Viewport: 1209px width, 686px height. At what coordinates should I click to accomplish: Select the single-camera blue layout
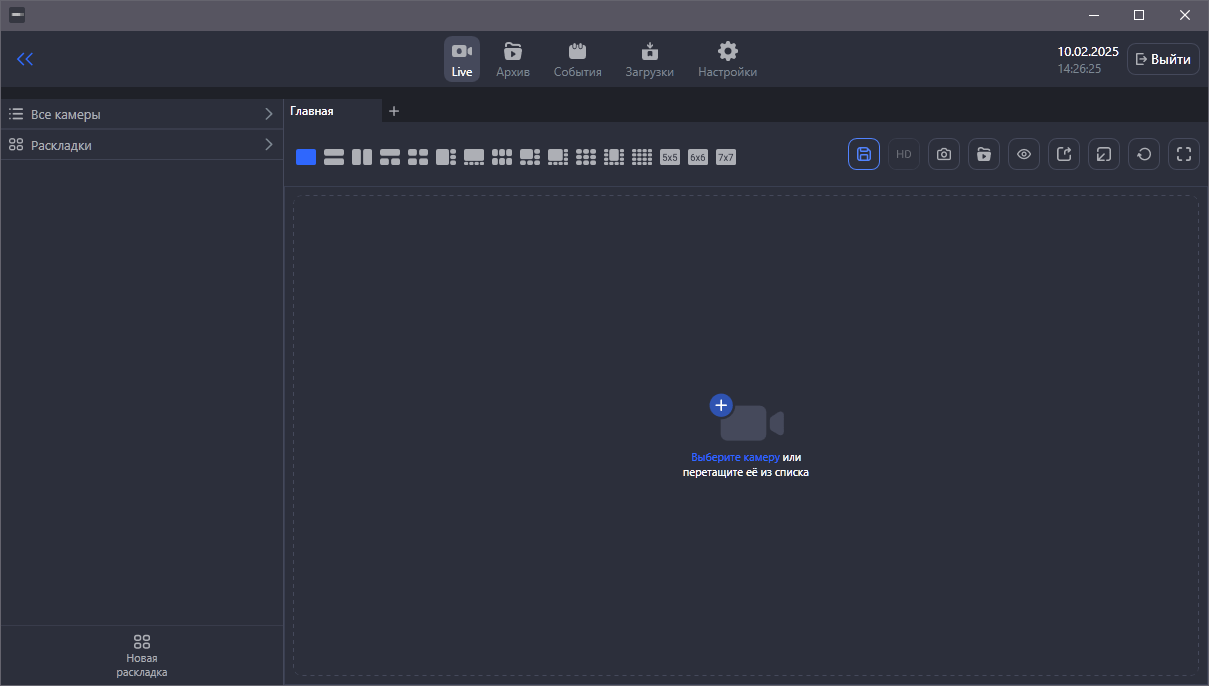click(x=306, y=157)
